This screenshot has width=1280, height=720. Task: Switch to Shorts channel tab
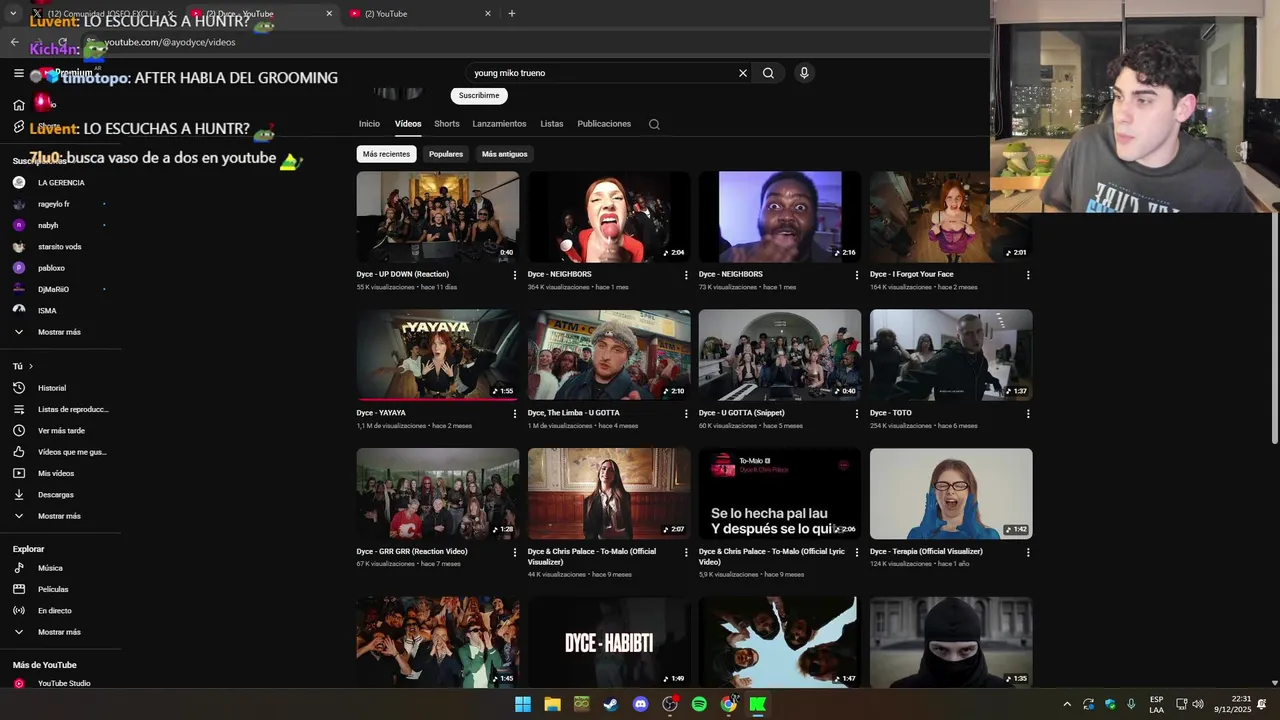(447, 124)
